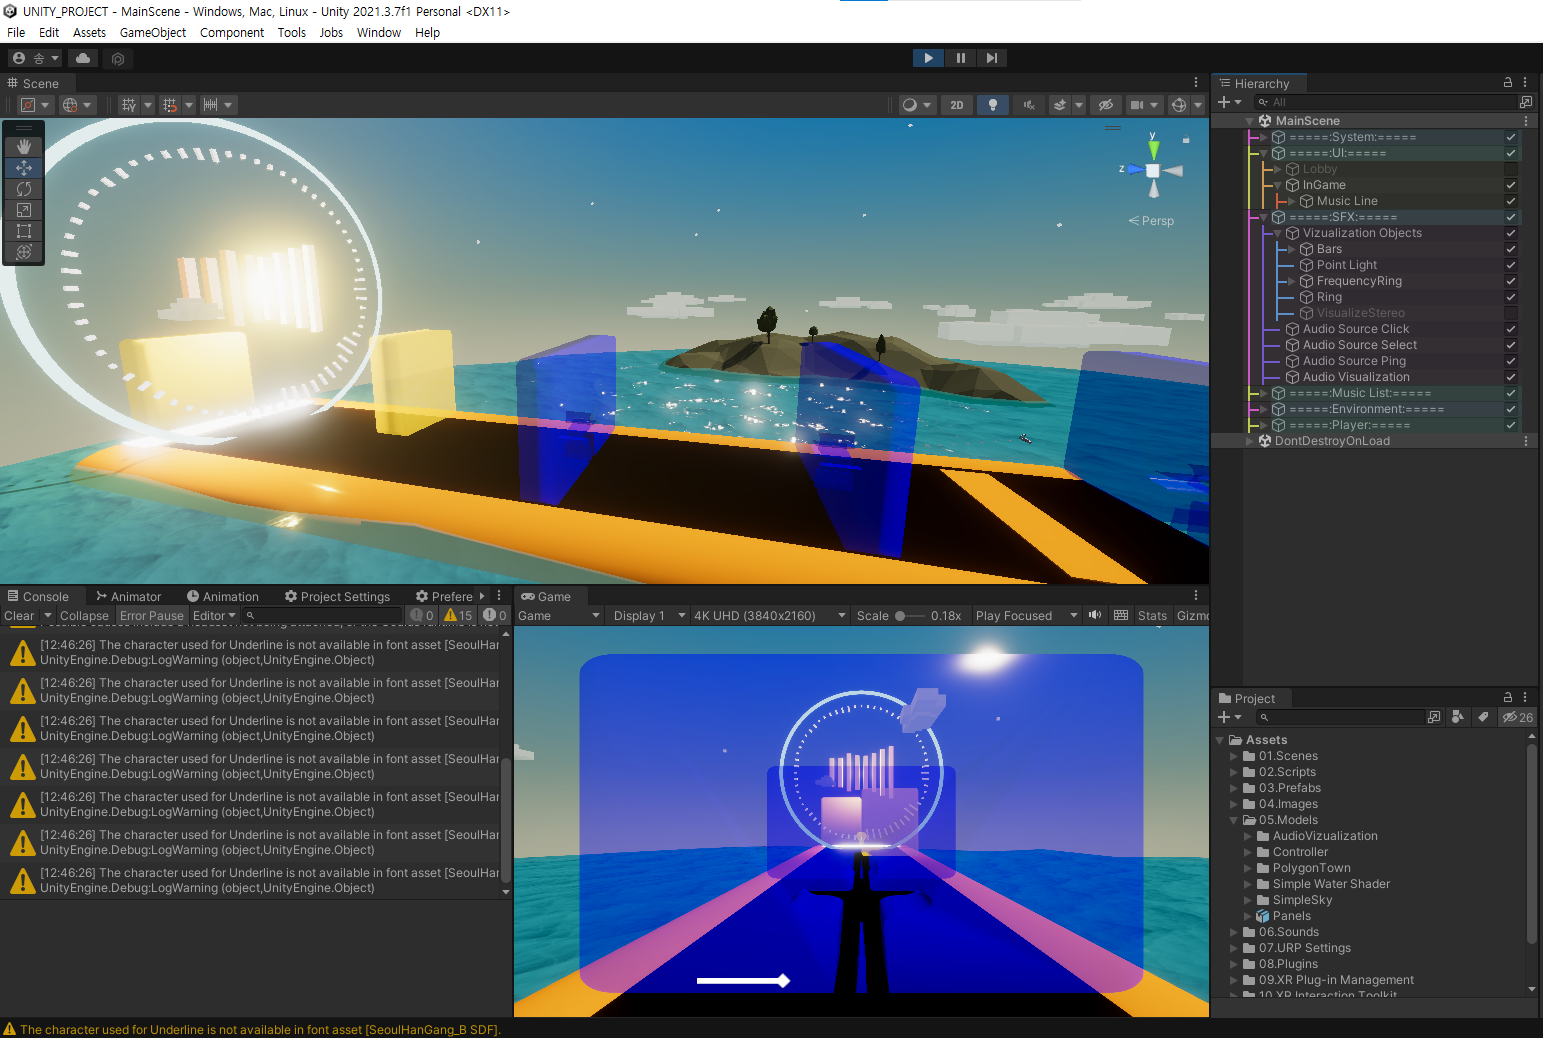Uncheck the Music Line checkbox

tap(1511, 201)
